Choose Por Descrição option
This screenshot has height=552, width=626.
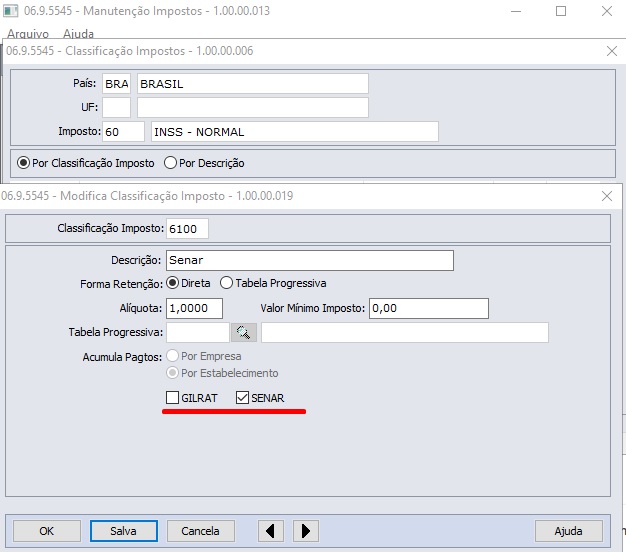point(170,163)
